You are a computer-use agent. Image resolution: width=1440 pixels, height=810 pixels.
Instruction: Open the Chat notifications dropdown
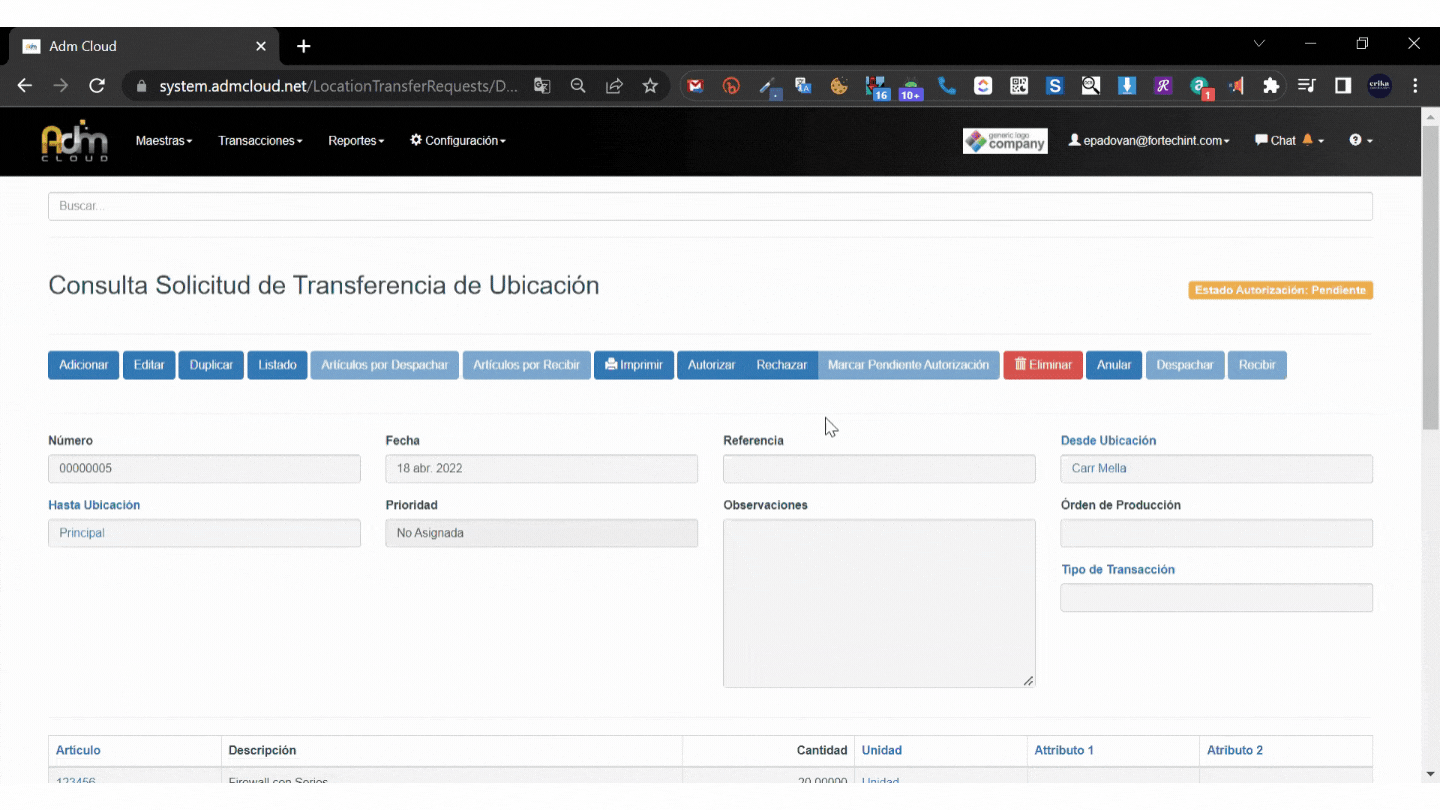click(x=1290, y=141)
